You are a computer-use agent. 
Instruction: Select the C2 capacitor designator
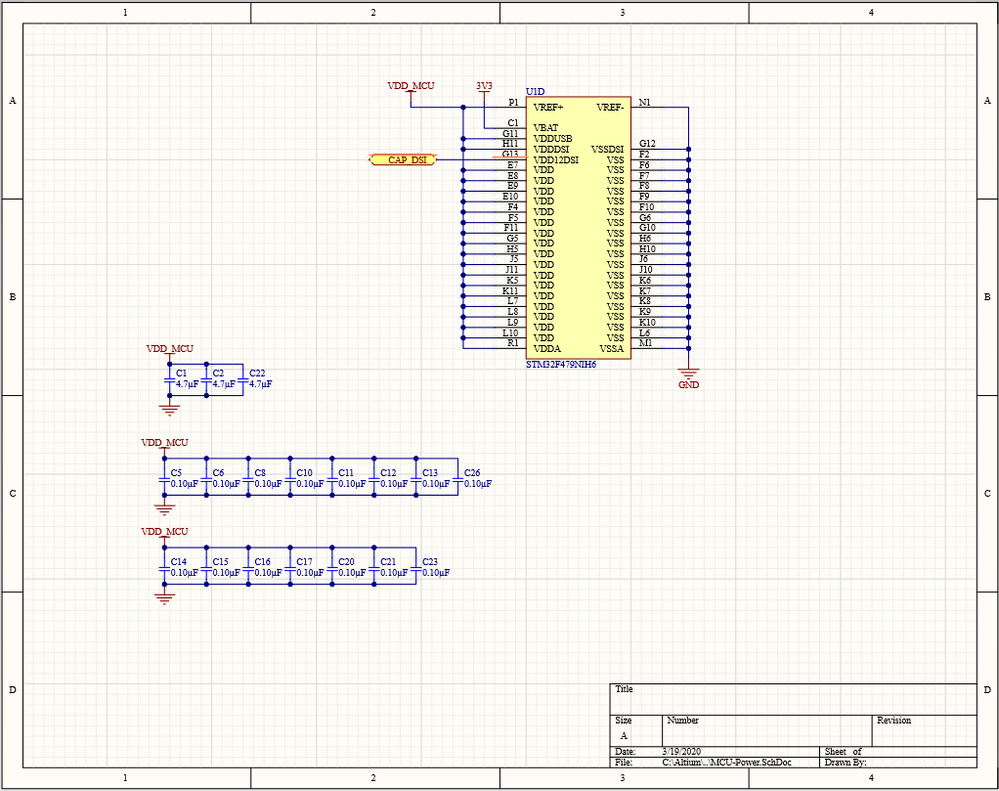click(x=219, y=373)
